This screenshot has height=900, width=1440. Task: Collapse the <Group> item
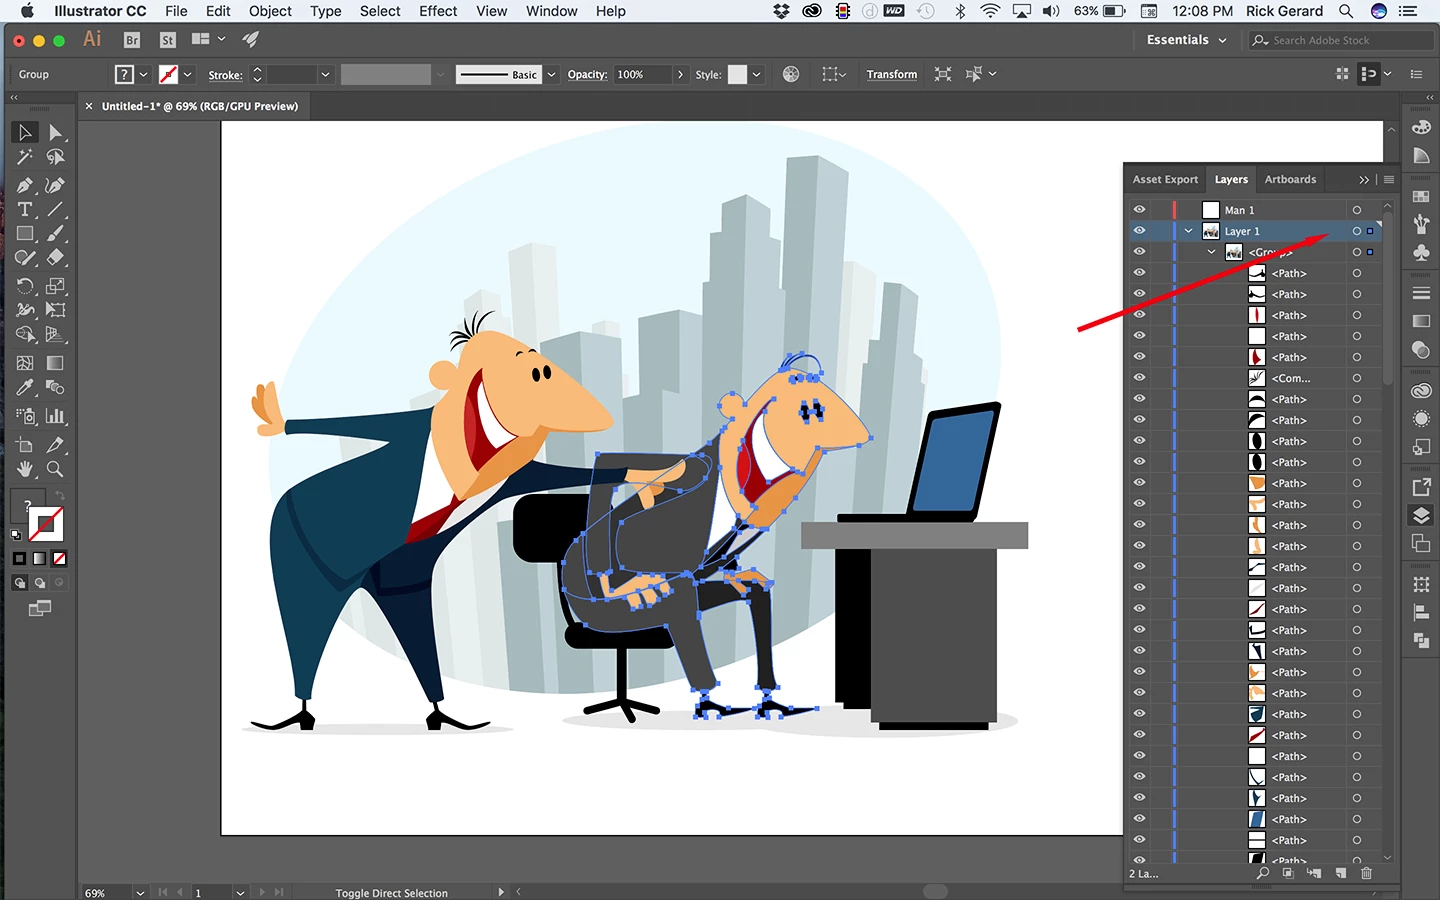click(x=1211, y=252)
